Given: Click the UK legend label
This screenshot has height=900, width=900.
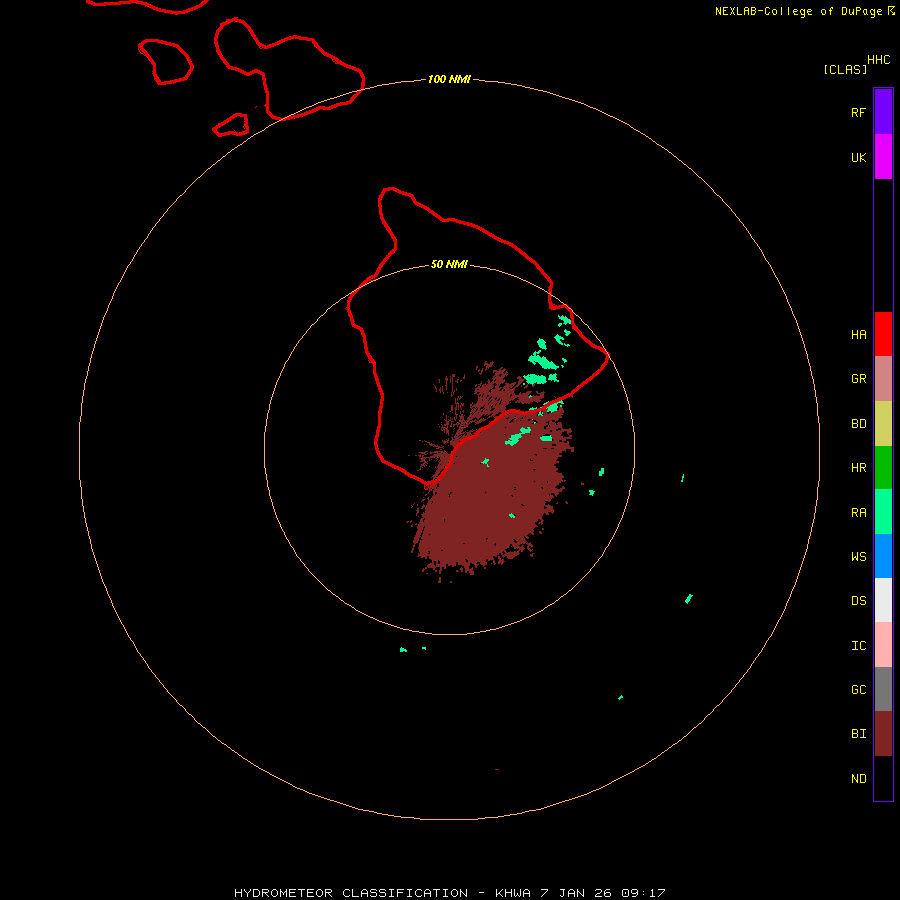Looking at the screenshot, I should [x=858, y=157].
